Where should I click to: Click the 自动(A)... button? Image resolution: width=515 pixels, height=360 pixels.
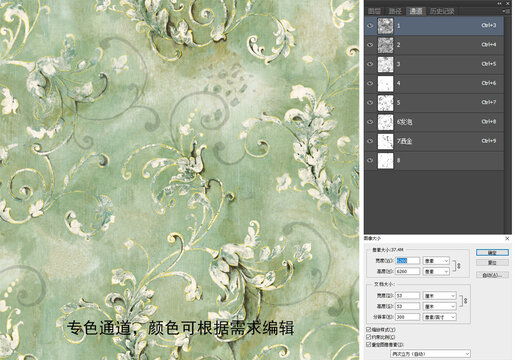[x=492, y=275]
